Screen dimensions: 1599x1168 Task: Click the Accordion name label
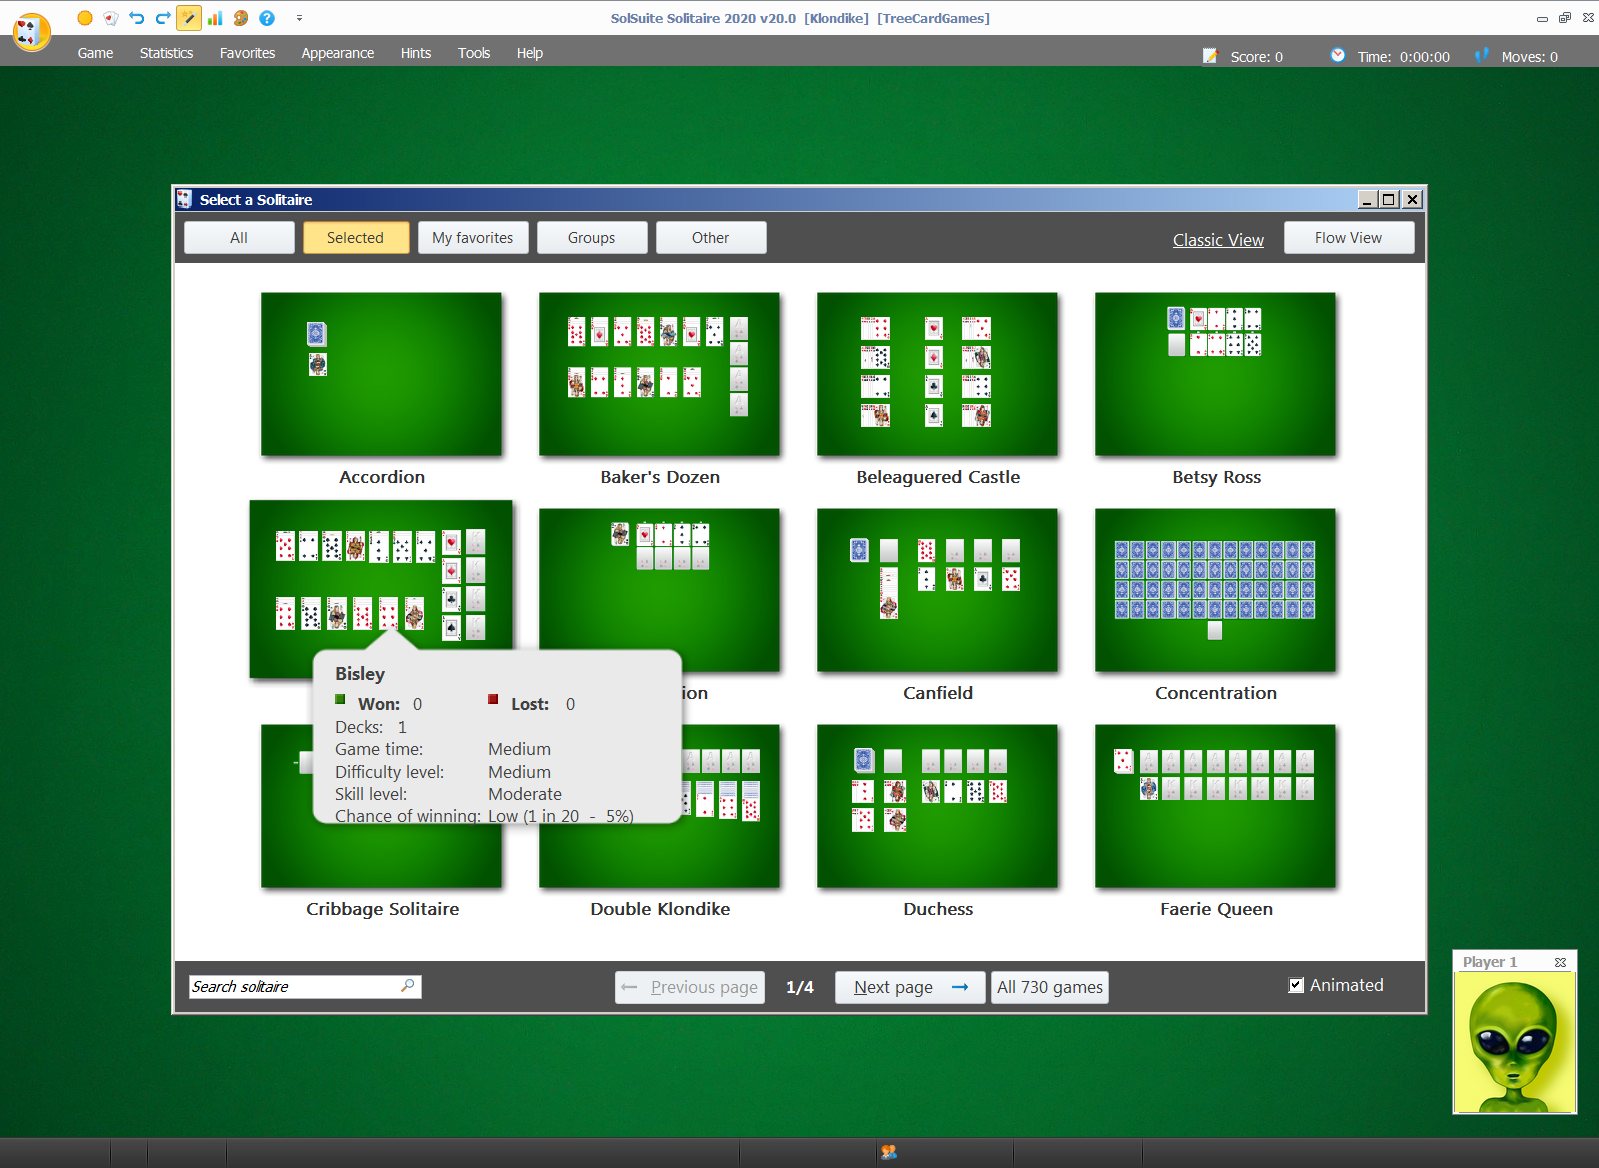click(382, 477)
